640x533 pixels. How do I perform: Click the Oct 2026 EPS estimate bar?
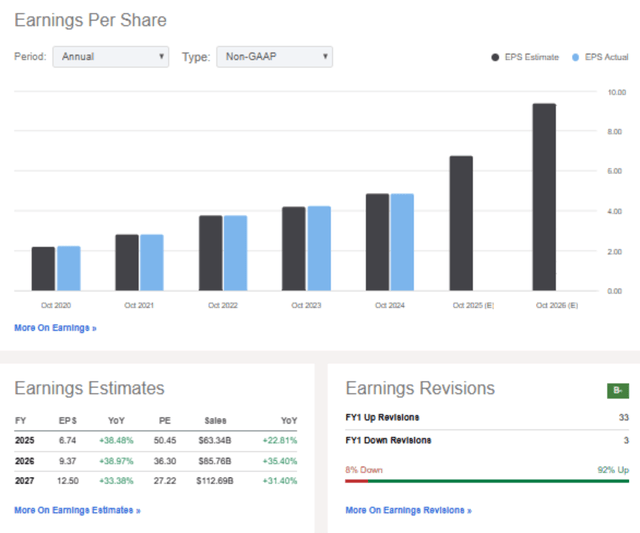pyautogui.click(x=544, y=197)
